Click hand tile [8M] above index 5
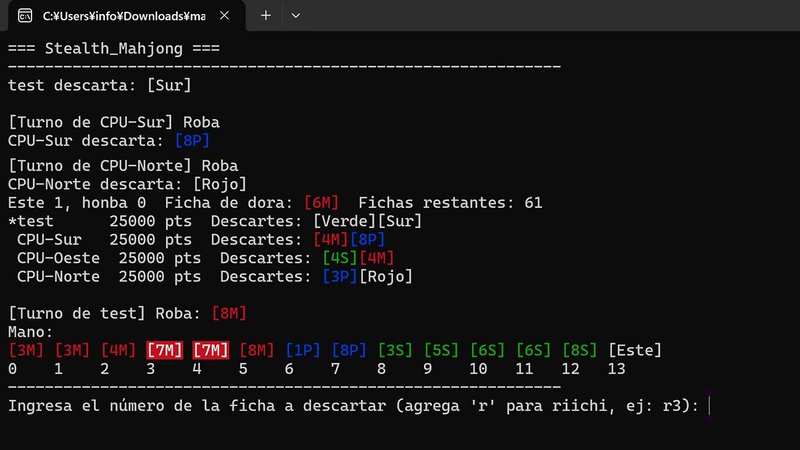This screenshot has width=800, height=450. 257,351
